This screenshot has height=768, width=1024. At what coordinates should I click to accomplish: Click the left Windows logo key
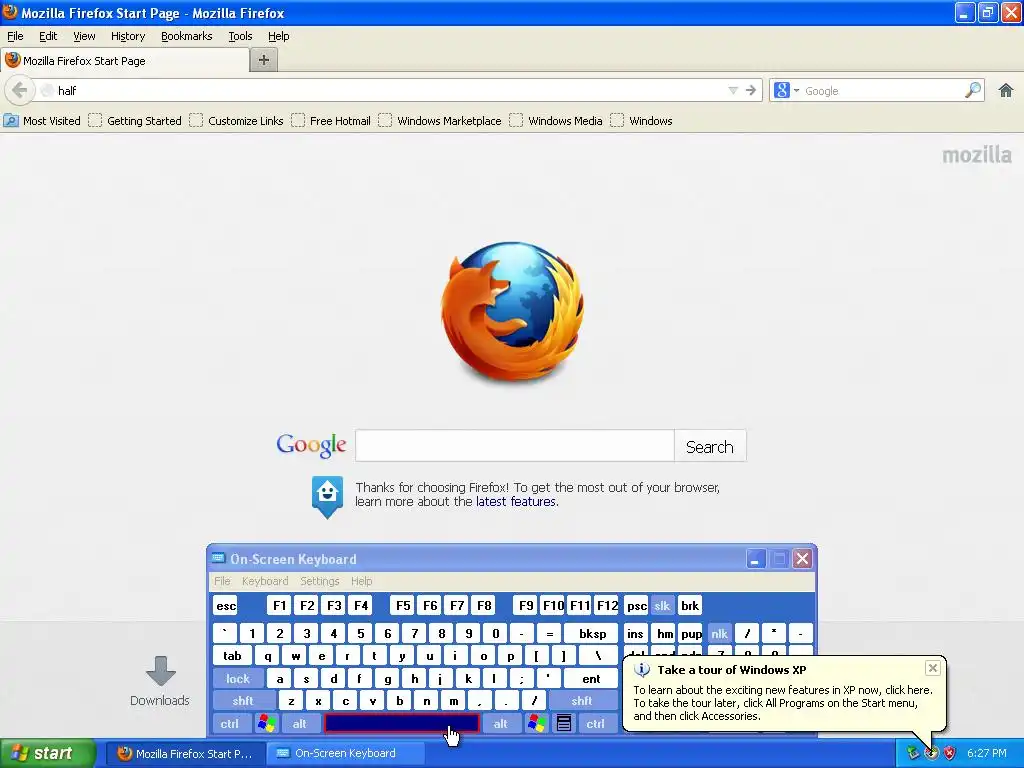click(266, 724)
